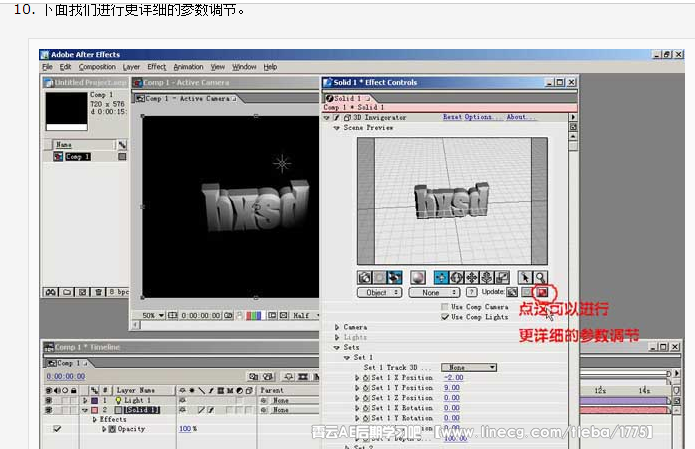Image resolution: width=695 pixels, height=449 pixels.
Task: Expand Set 1 X Position property
Action: [357, 378]
